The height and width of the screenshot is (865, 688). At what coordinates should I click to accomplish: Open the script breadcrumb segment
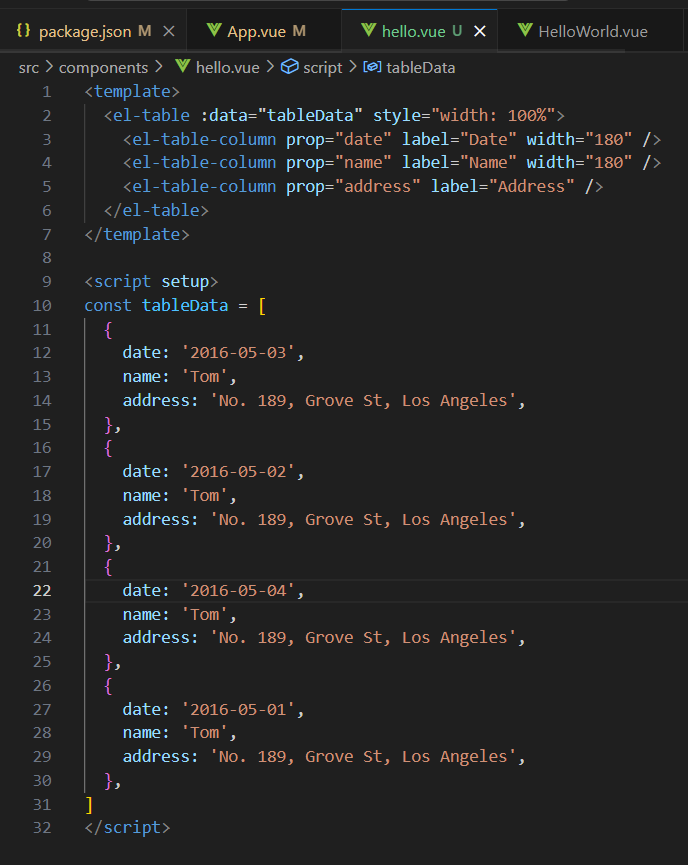[x=323, y=68]
